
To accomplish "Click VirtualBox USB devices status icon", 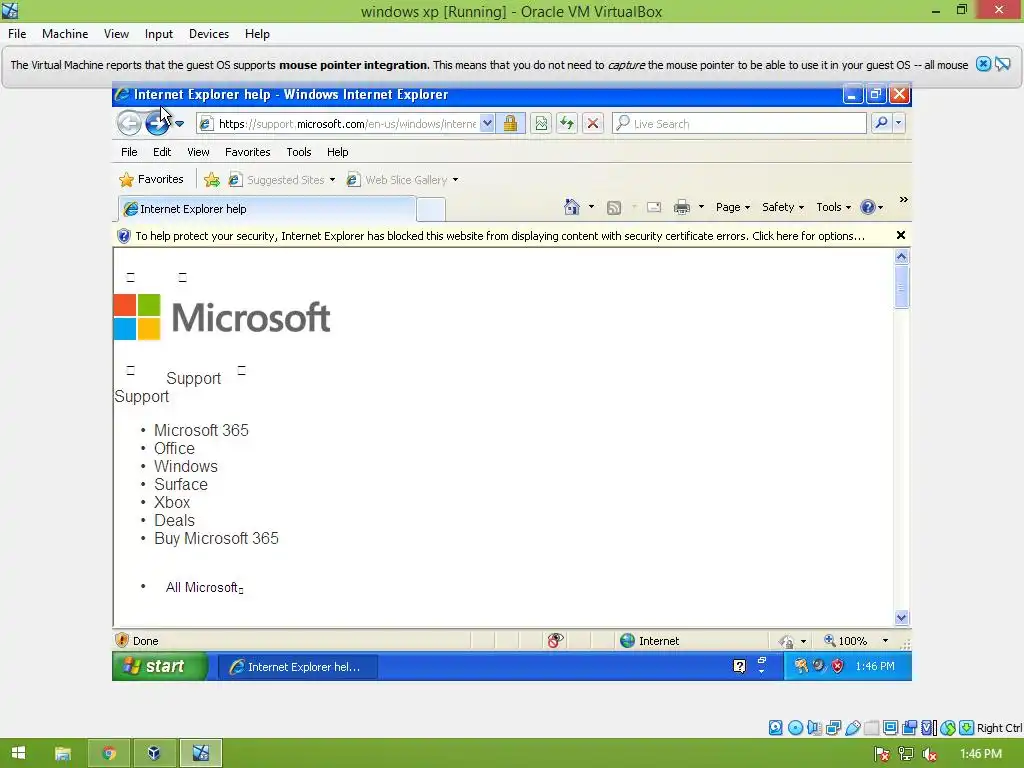I will [852, 728].
